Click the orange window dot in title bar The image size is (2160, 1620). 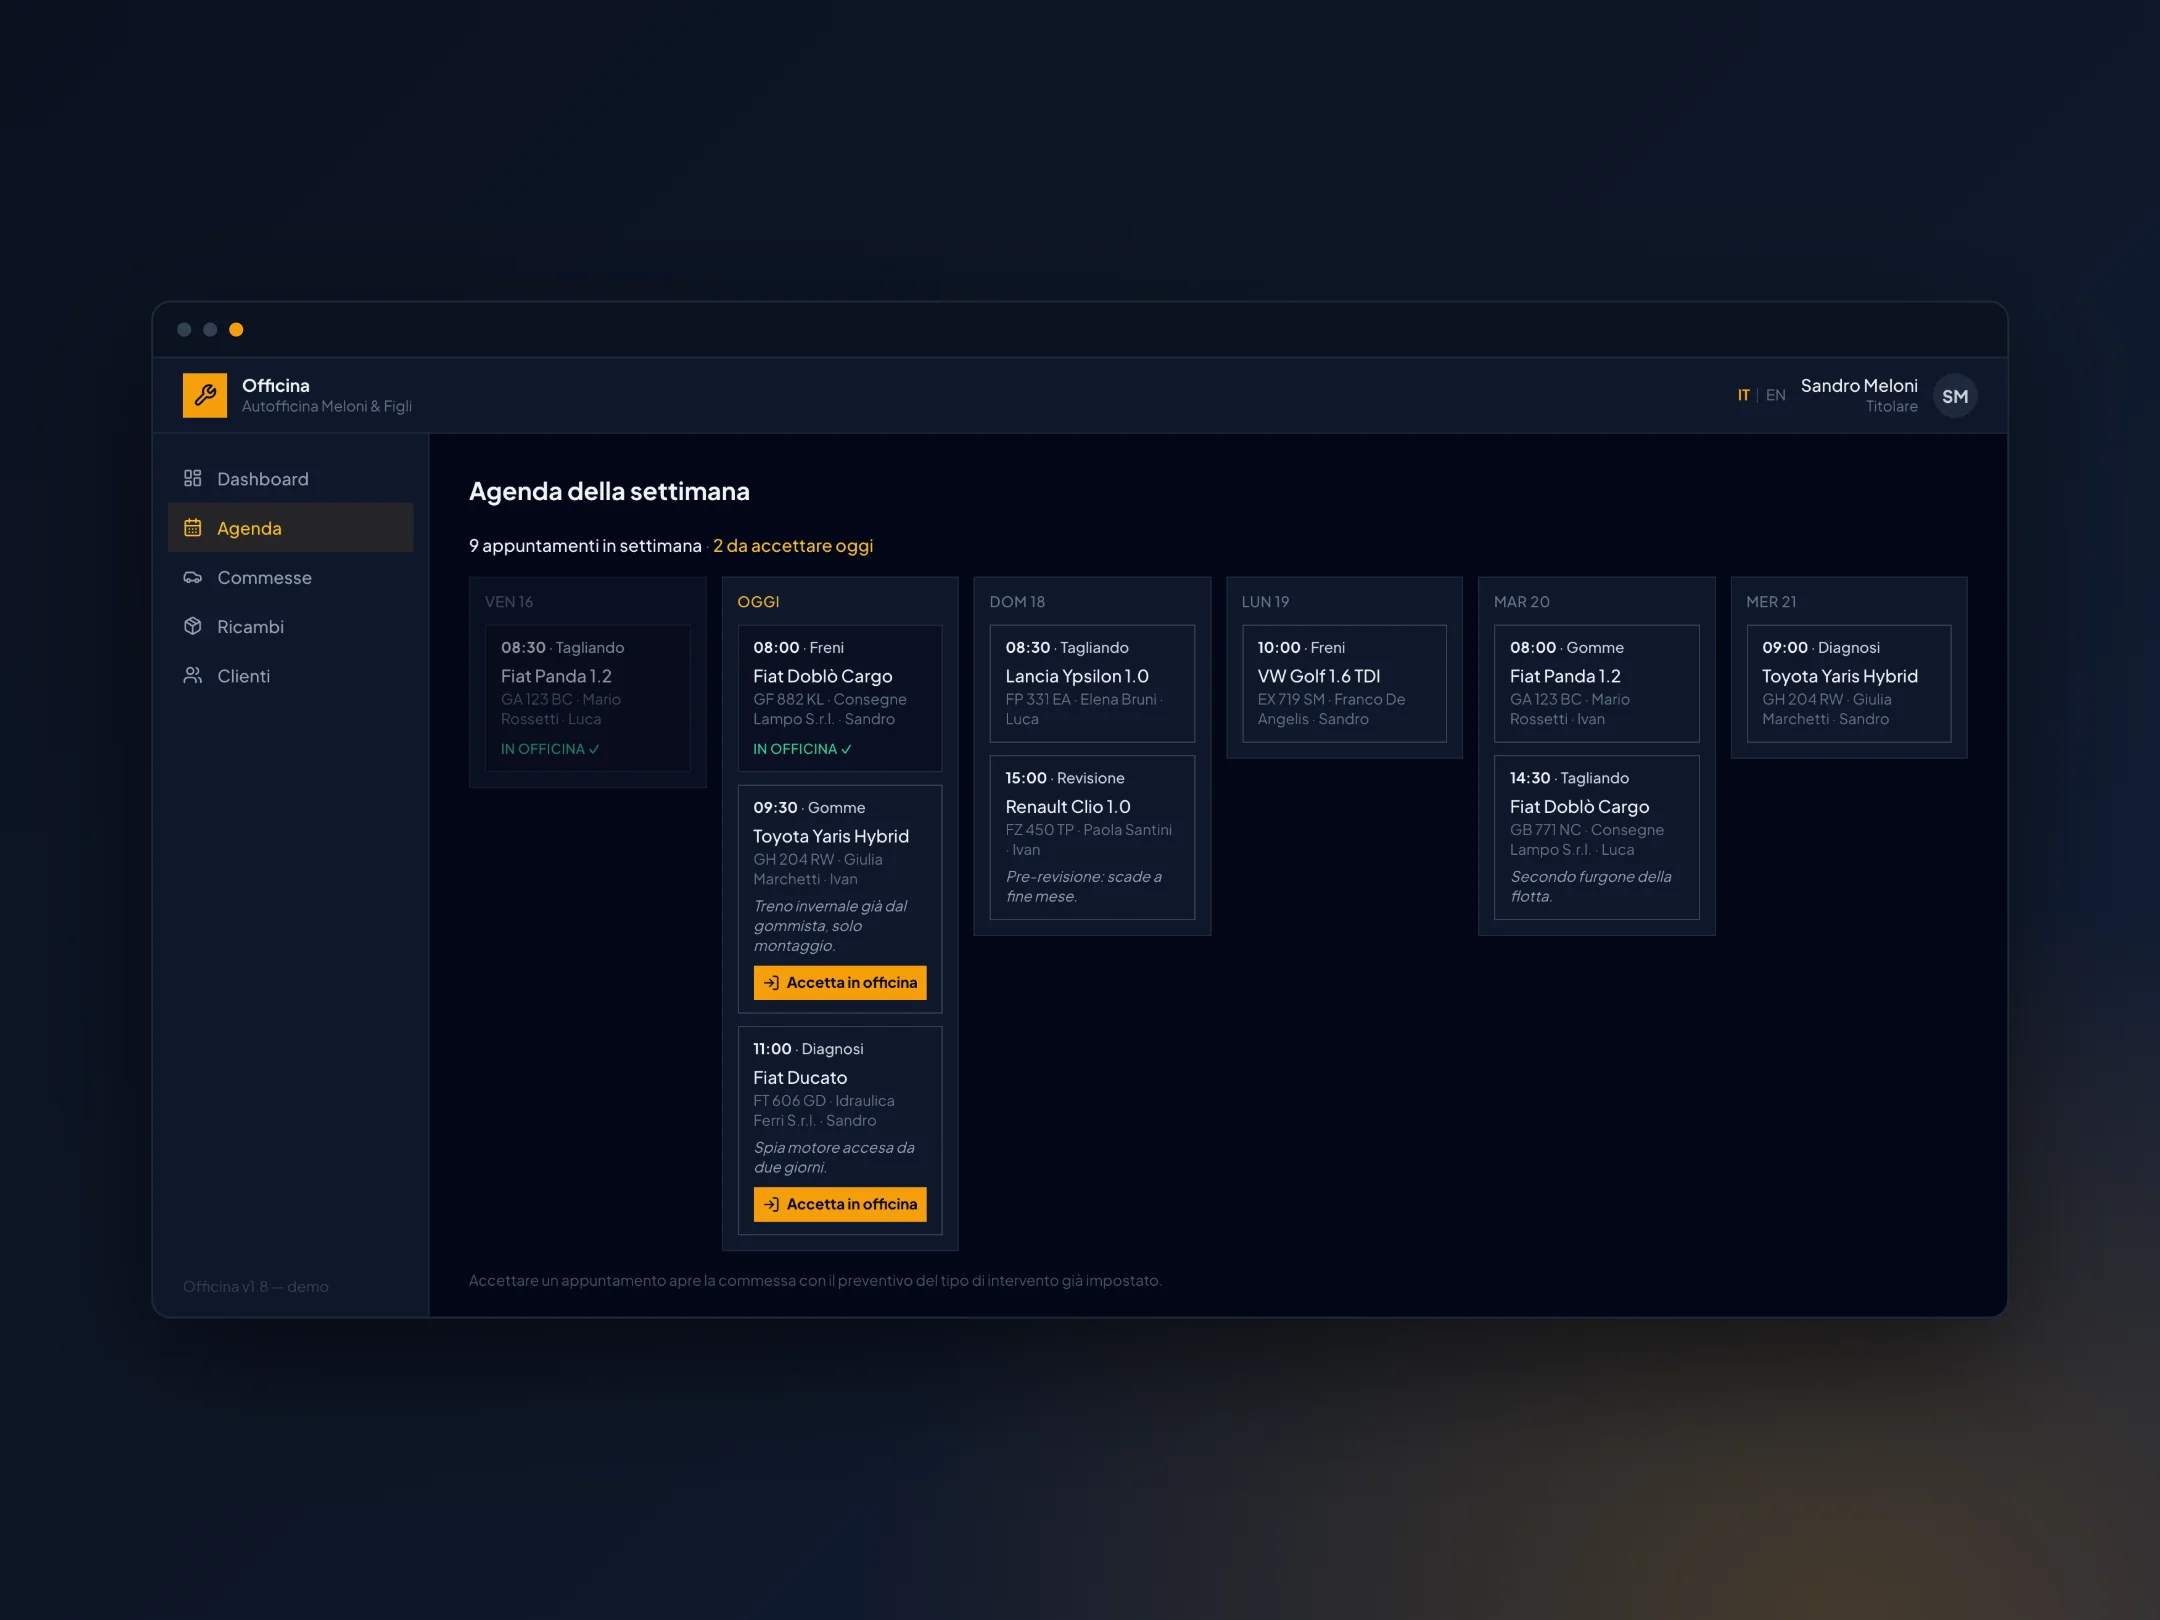[x=236, y=329]
